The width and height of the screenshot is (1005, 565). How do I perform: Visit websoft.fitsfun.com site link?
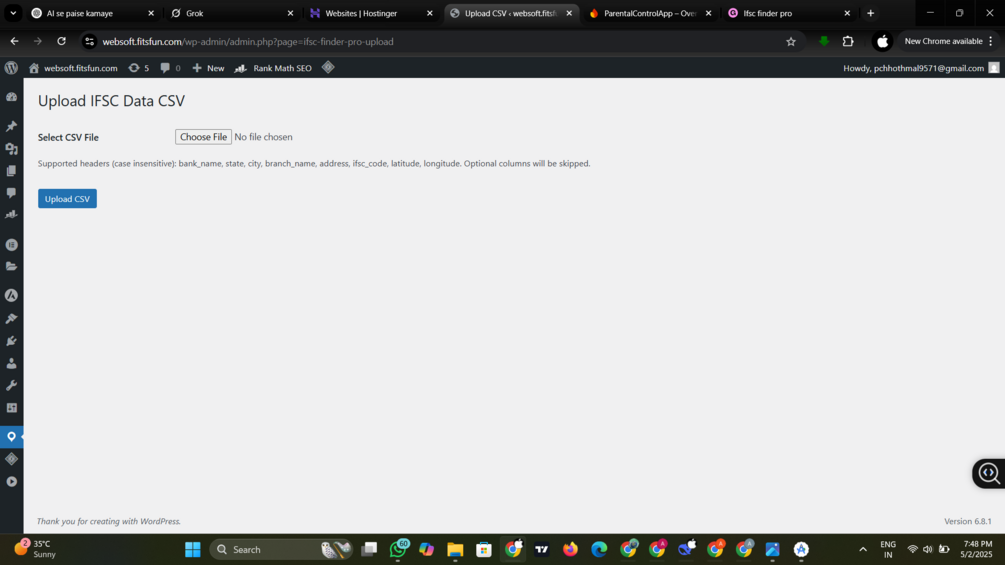pyautogui.click(x=73, y=68)
